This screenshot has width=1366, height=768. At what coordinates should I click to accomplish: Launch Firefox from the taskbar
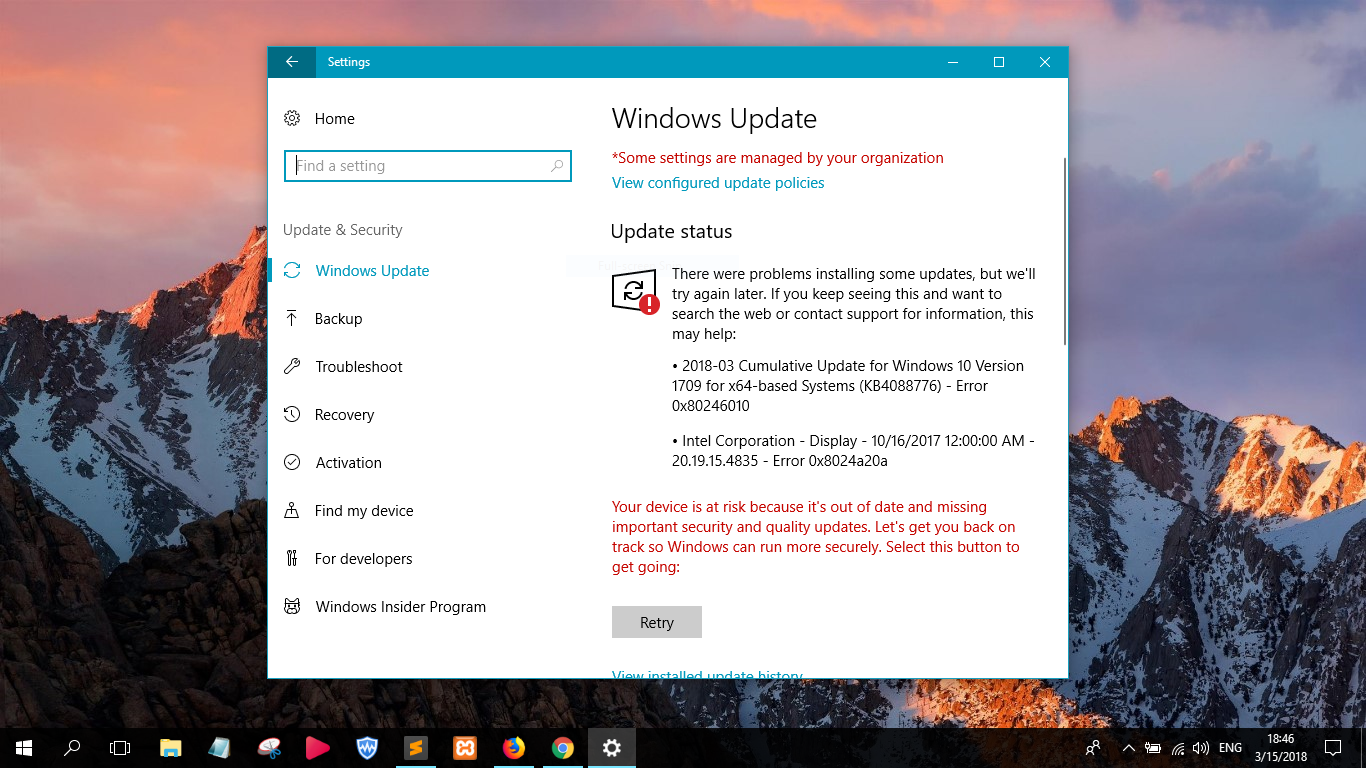pos(513,747)
